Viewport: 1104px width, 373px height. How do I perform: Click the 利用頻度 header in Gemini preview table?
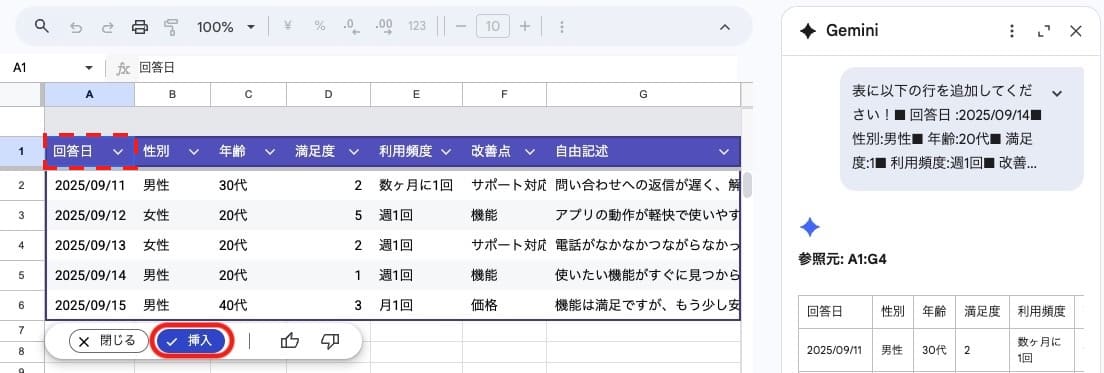coord(1041,311)
